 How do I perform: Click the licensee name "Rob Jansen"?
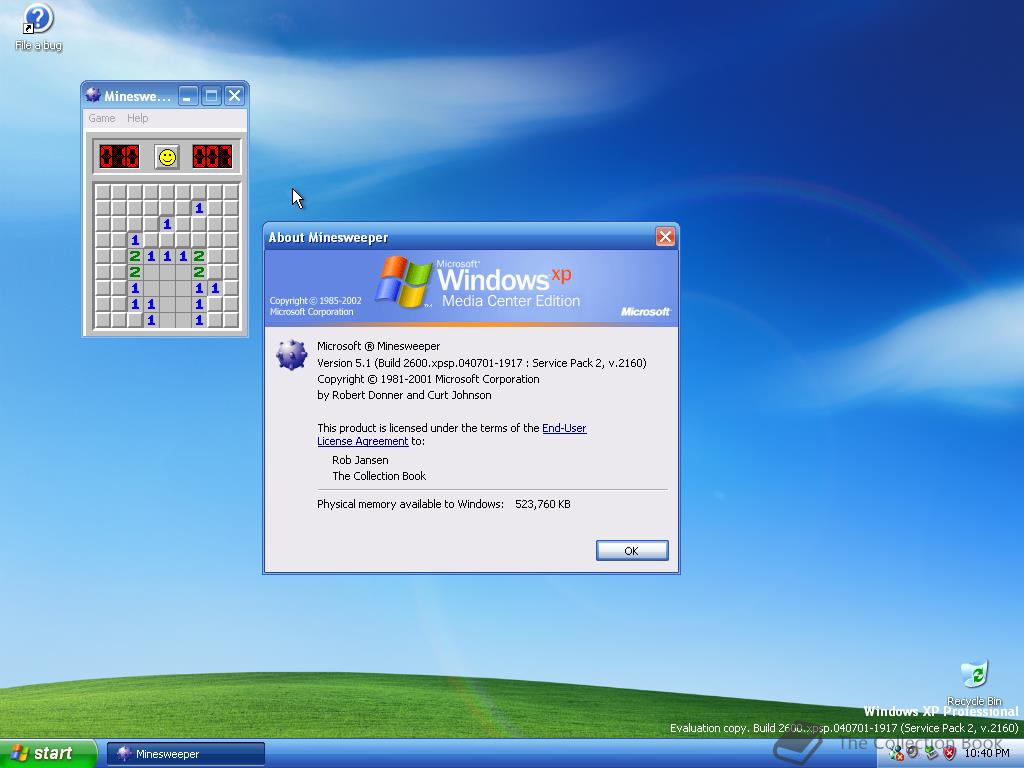click(360, 460)
